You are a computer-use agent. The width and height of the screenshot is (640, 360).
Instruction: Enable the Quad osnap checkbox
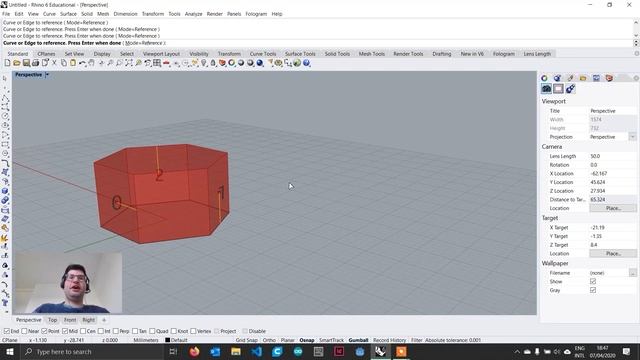click(152, 331)
